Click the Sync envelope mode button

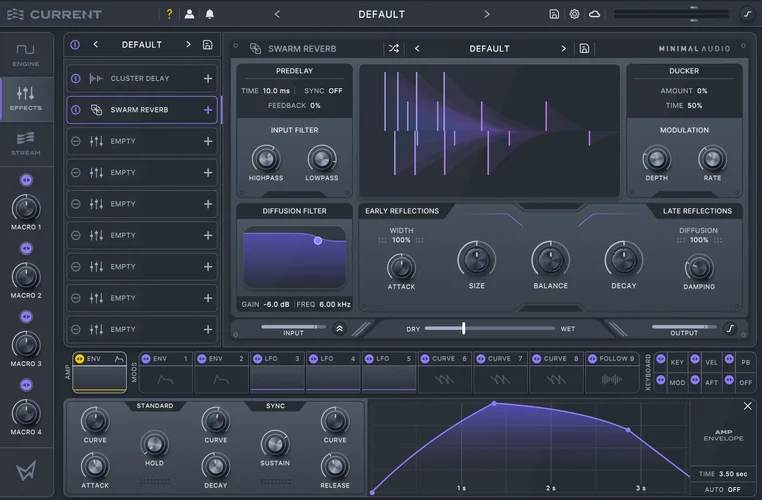(x=275, y=406)
